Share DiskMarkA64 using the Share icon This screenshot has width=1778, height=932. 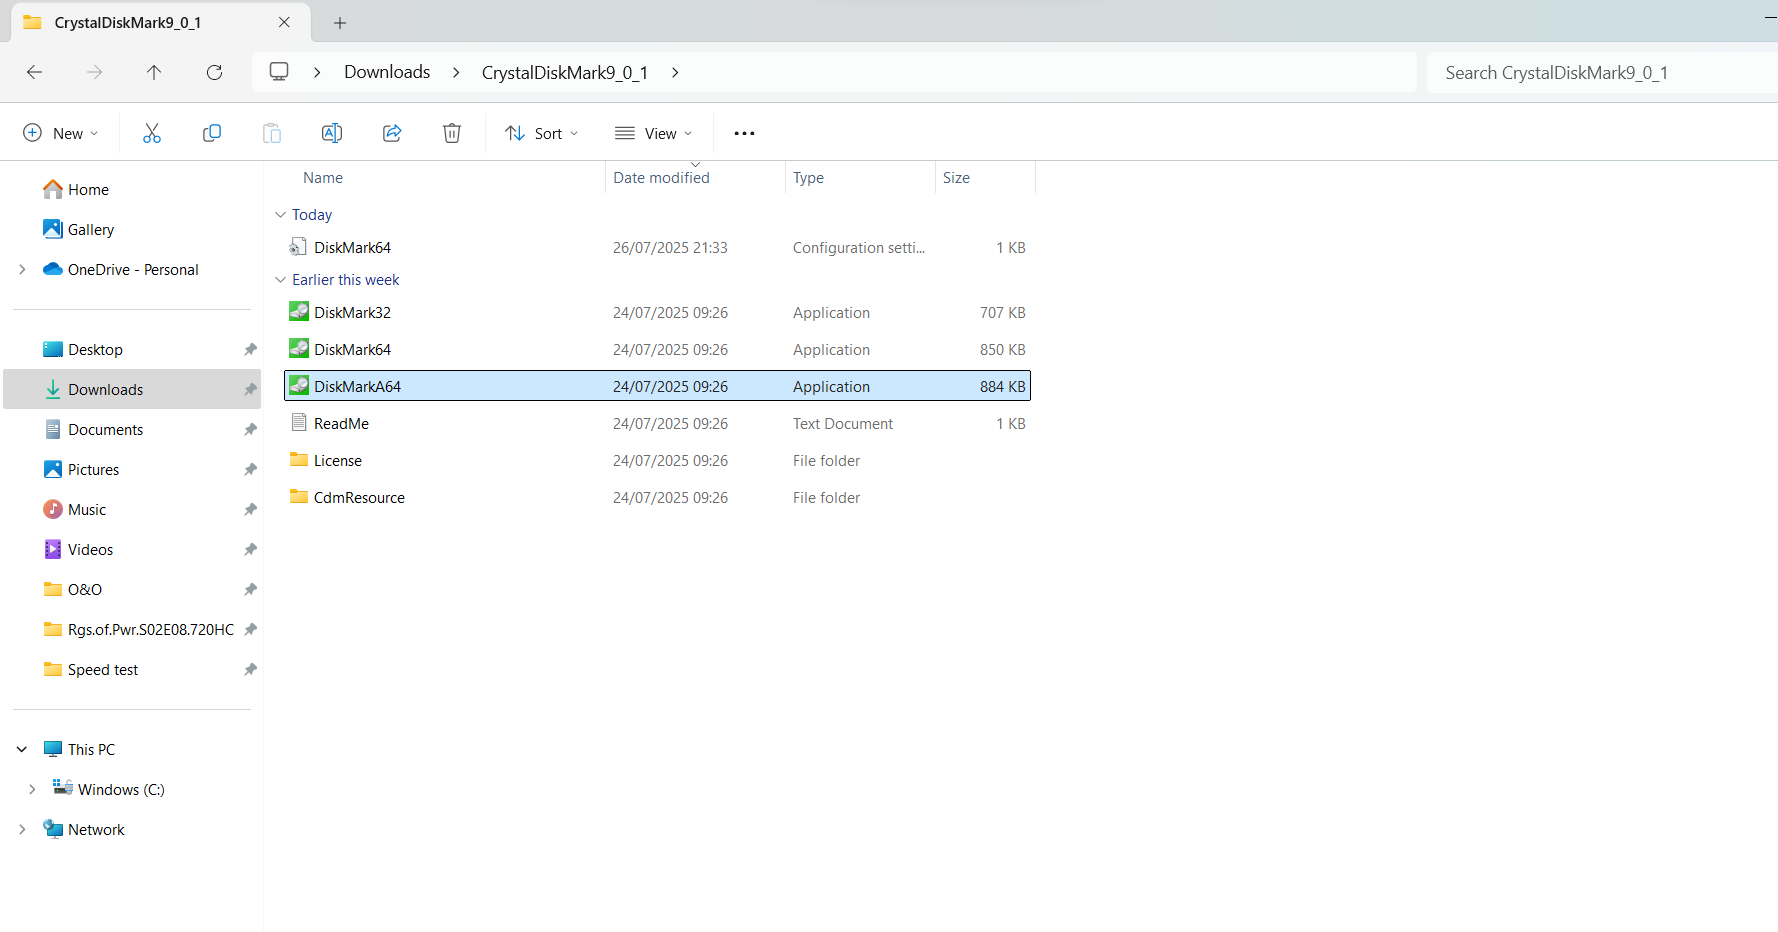[391, 132]
